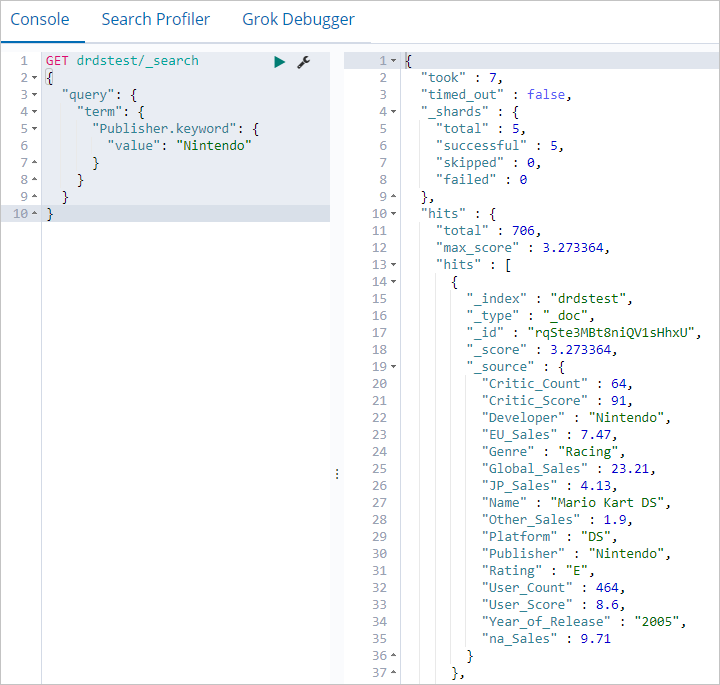Image resolution: width=720 pixels, height=685 pixels.
Task: Toggle the fold arrow at response line 9
Action: [x=394, y=196]
